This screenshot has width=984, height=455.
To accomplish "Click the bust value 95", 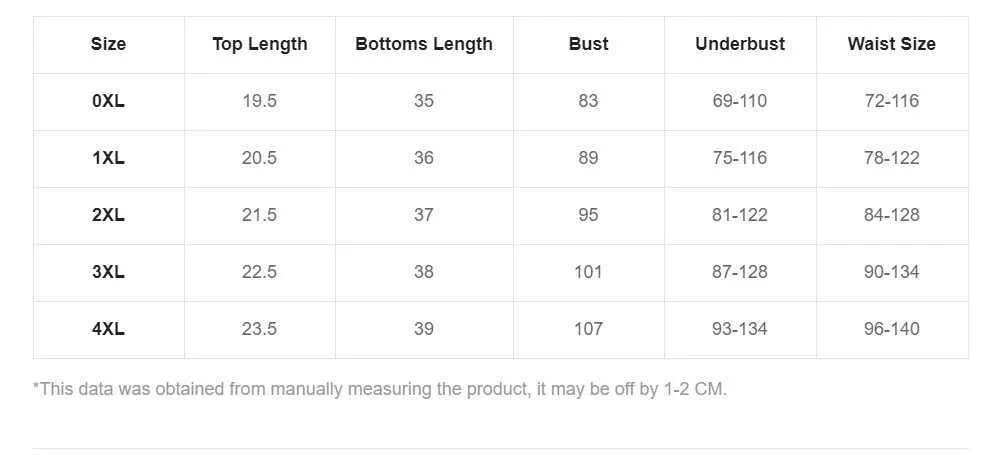I will pyautogui.click(x=588, y=215).
